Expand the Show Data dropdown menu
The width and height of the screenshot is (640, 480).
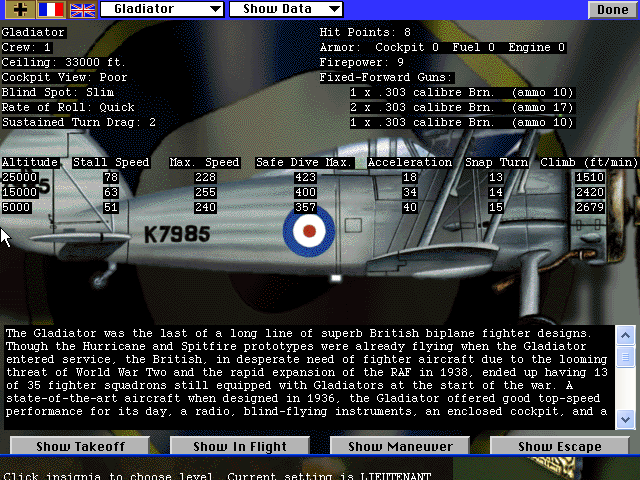285,9
